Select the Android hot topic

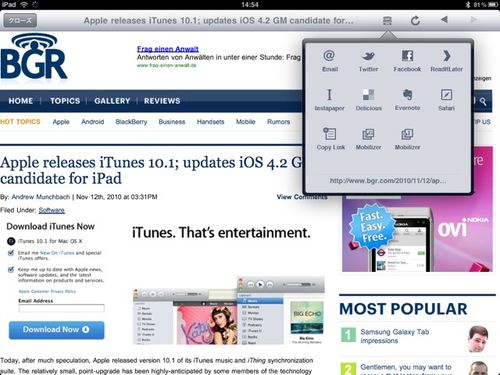pos(93,122)
